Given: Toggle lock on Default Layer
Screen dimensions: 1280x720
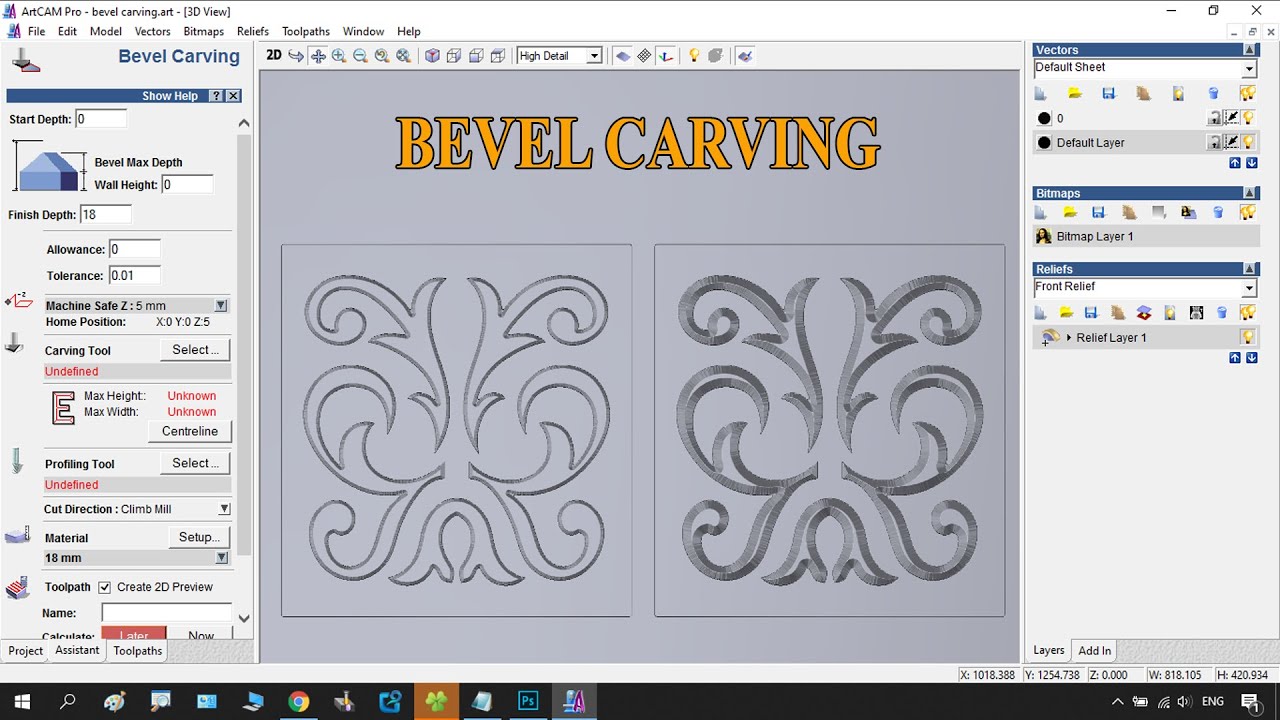Looking at the screenshot, I should [x=1214, y=142].
